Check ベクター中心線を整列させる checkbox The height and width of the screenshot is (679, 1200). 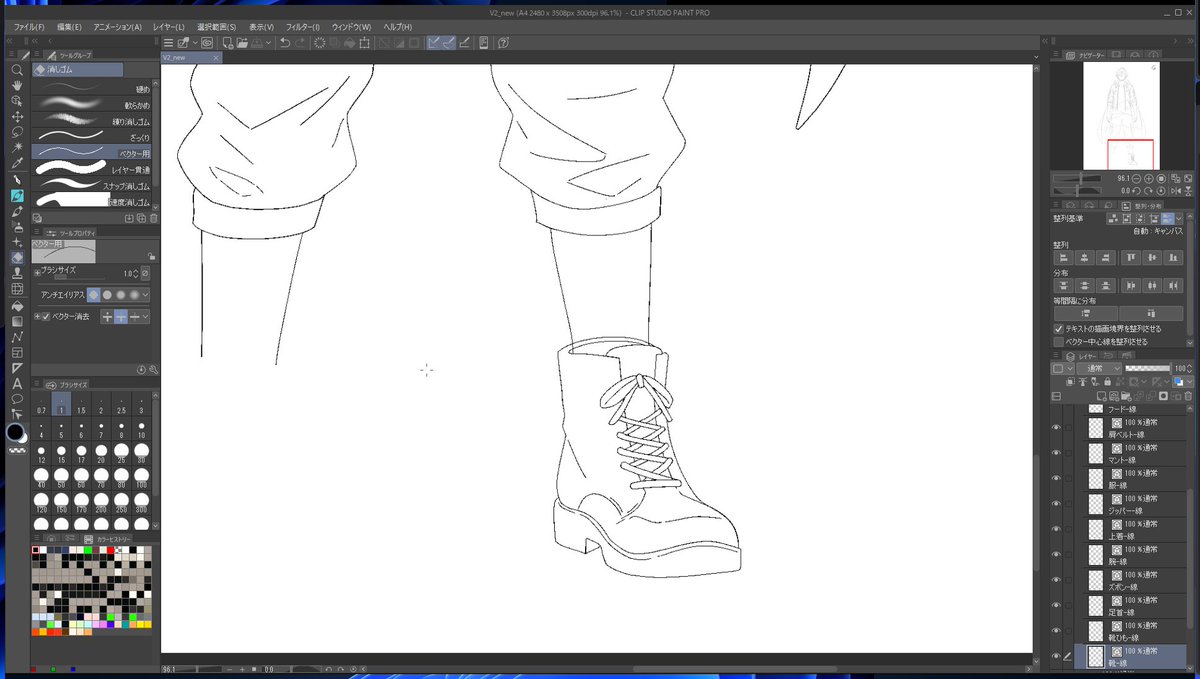pos(1059,342)
